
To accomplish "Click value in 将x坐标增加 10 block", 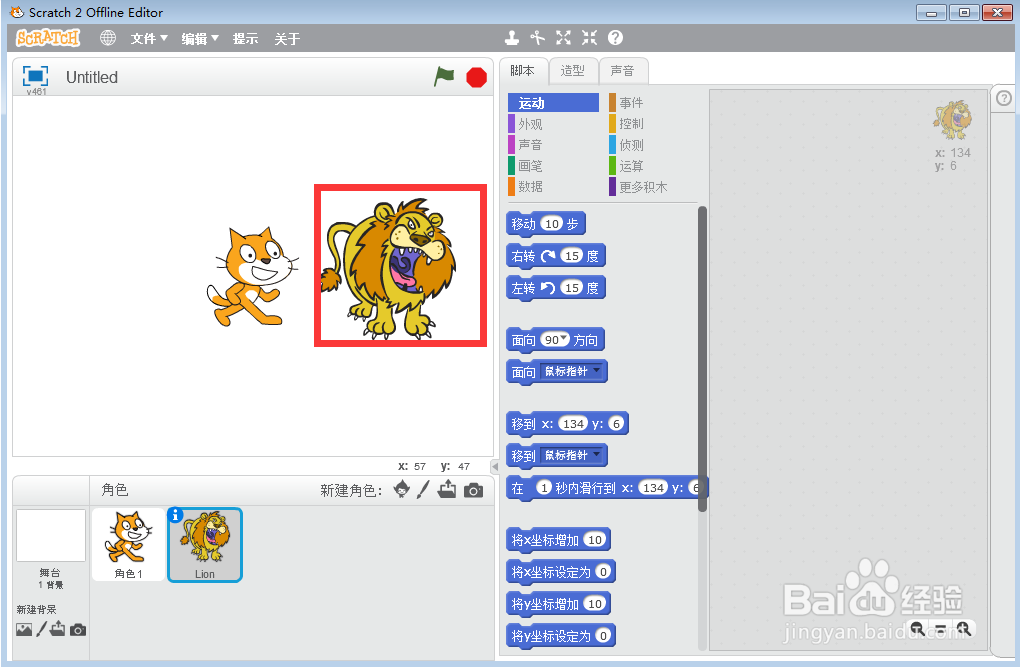I will point(595,539).
